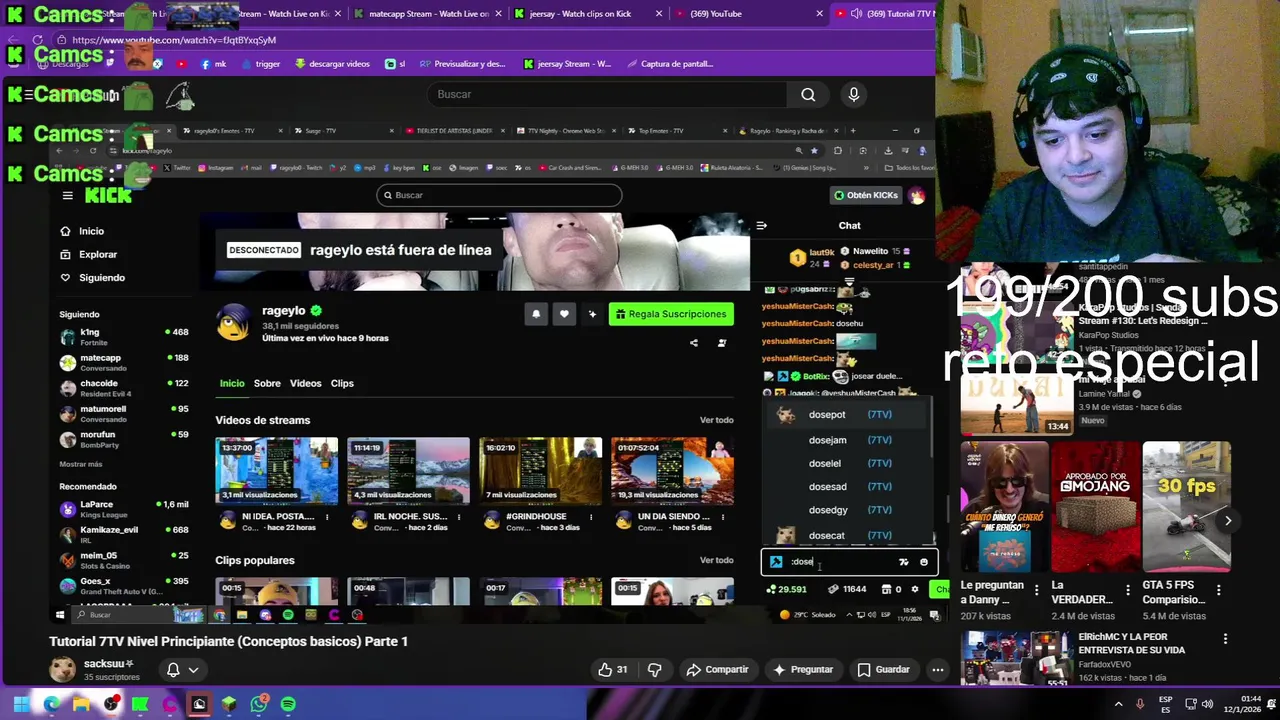
Task: Open Microsoft Edge from taskbar
Action: coord(51,704)
